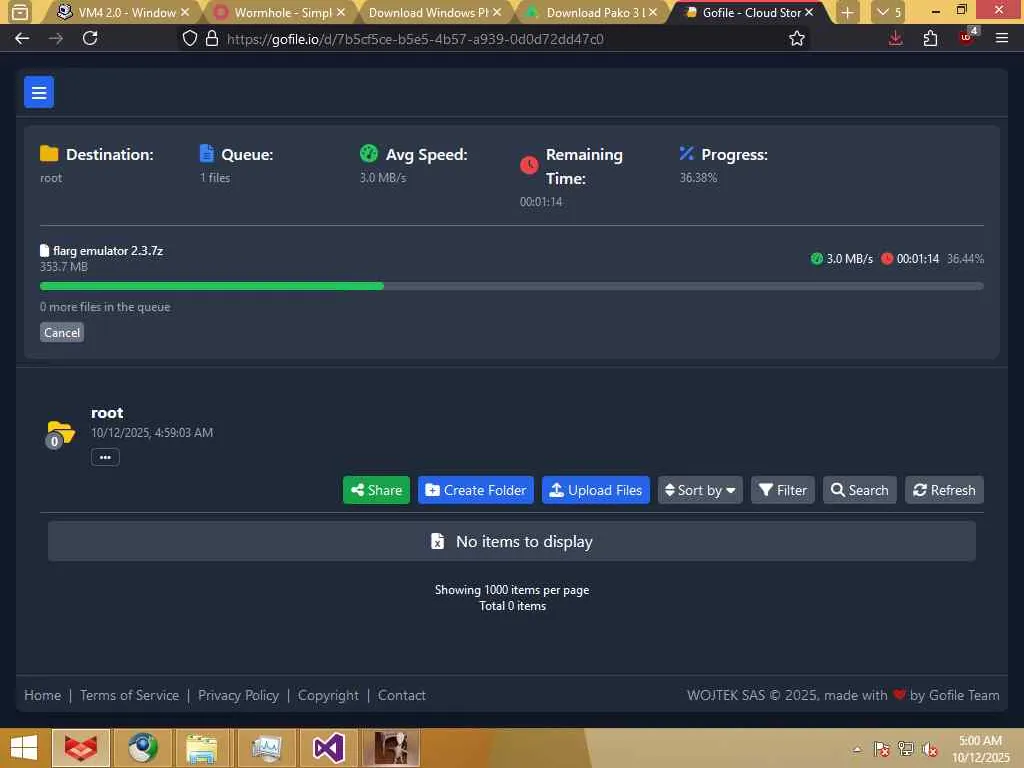The image size is (1024, 768).
Task: Click the uBlock Origin extension icon
Action: [x=967, y=37]
